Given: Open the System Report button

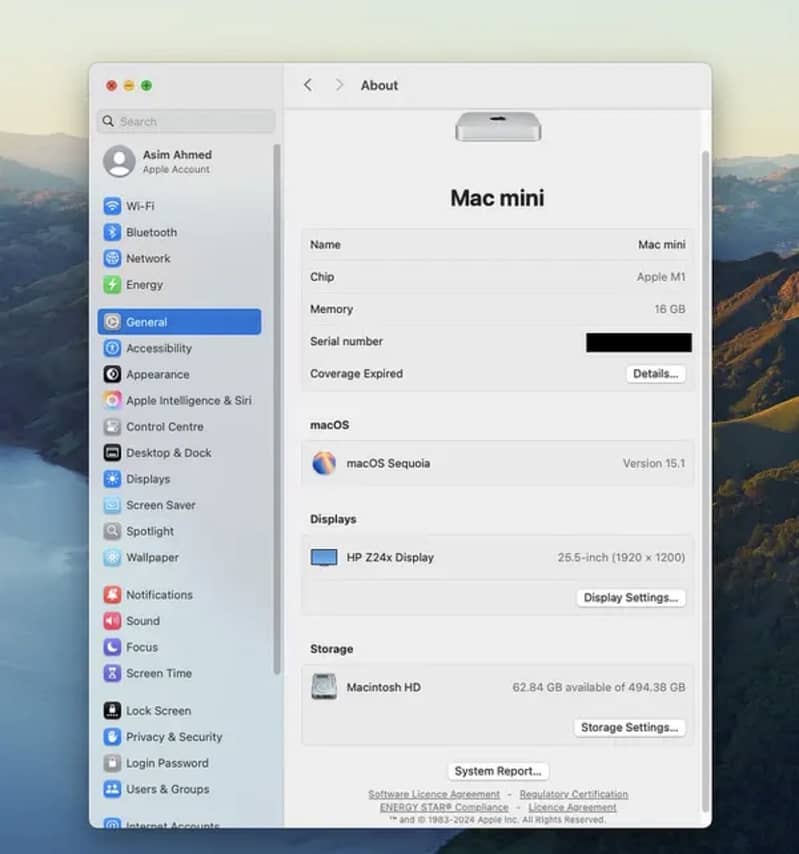Looking at the screenshot, I should tap(498, 771).
